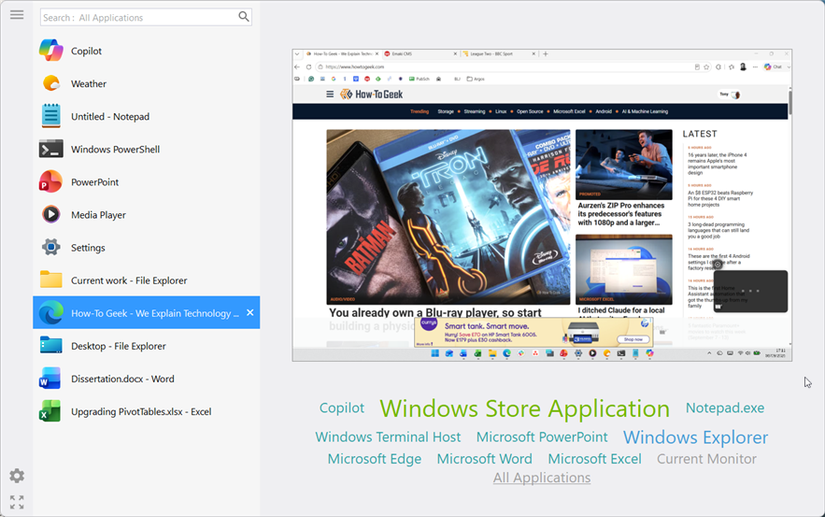Click 'Current work - File Explorer' label
Viewport: 825px width, 517px height.
(129, 280)
